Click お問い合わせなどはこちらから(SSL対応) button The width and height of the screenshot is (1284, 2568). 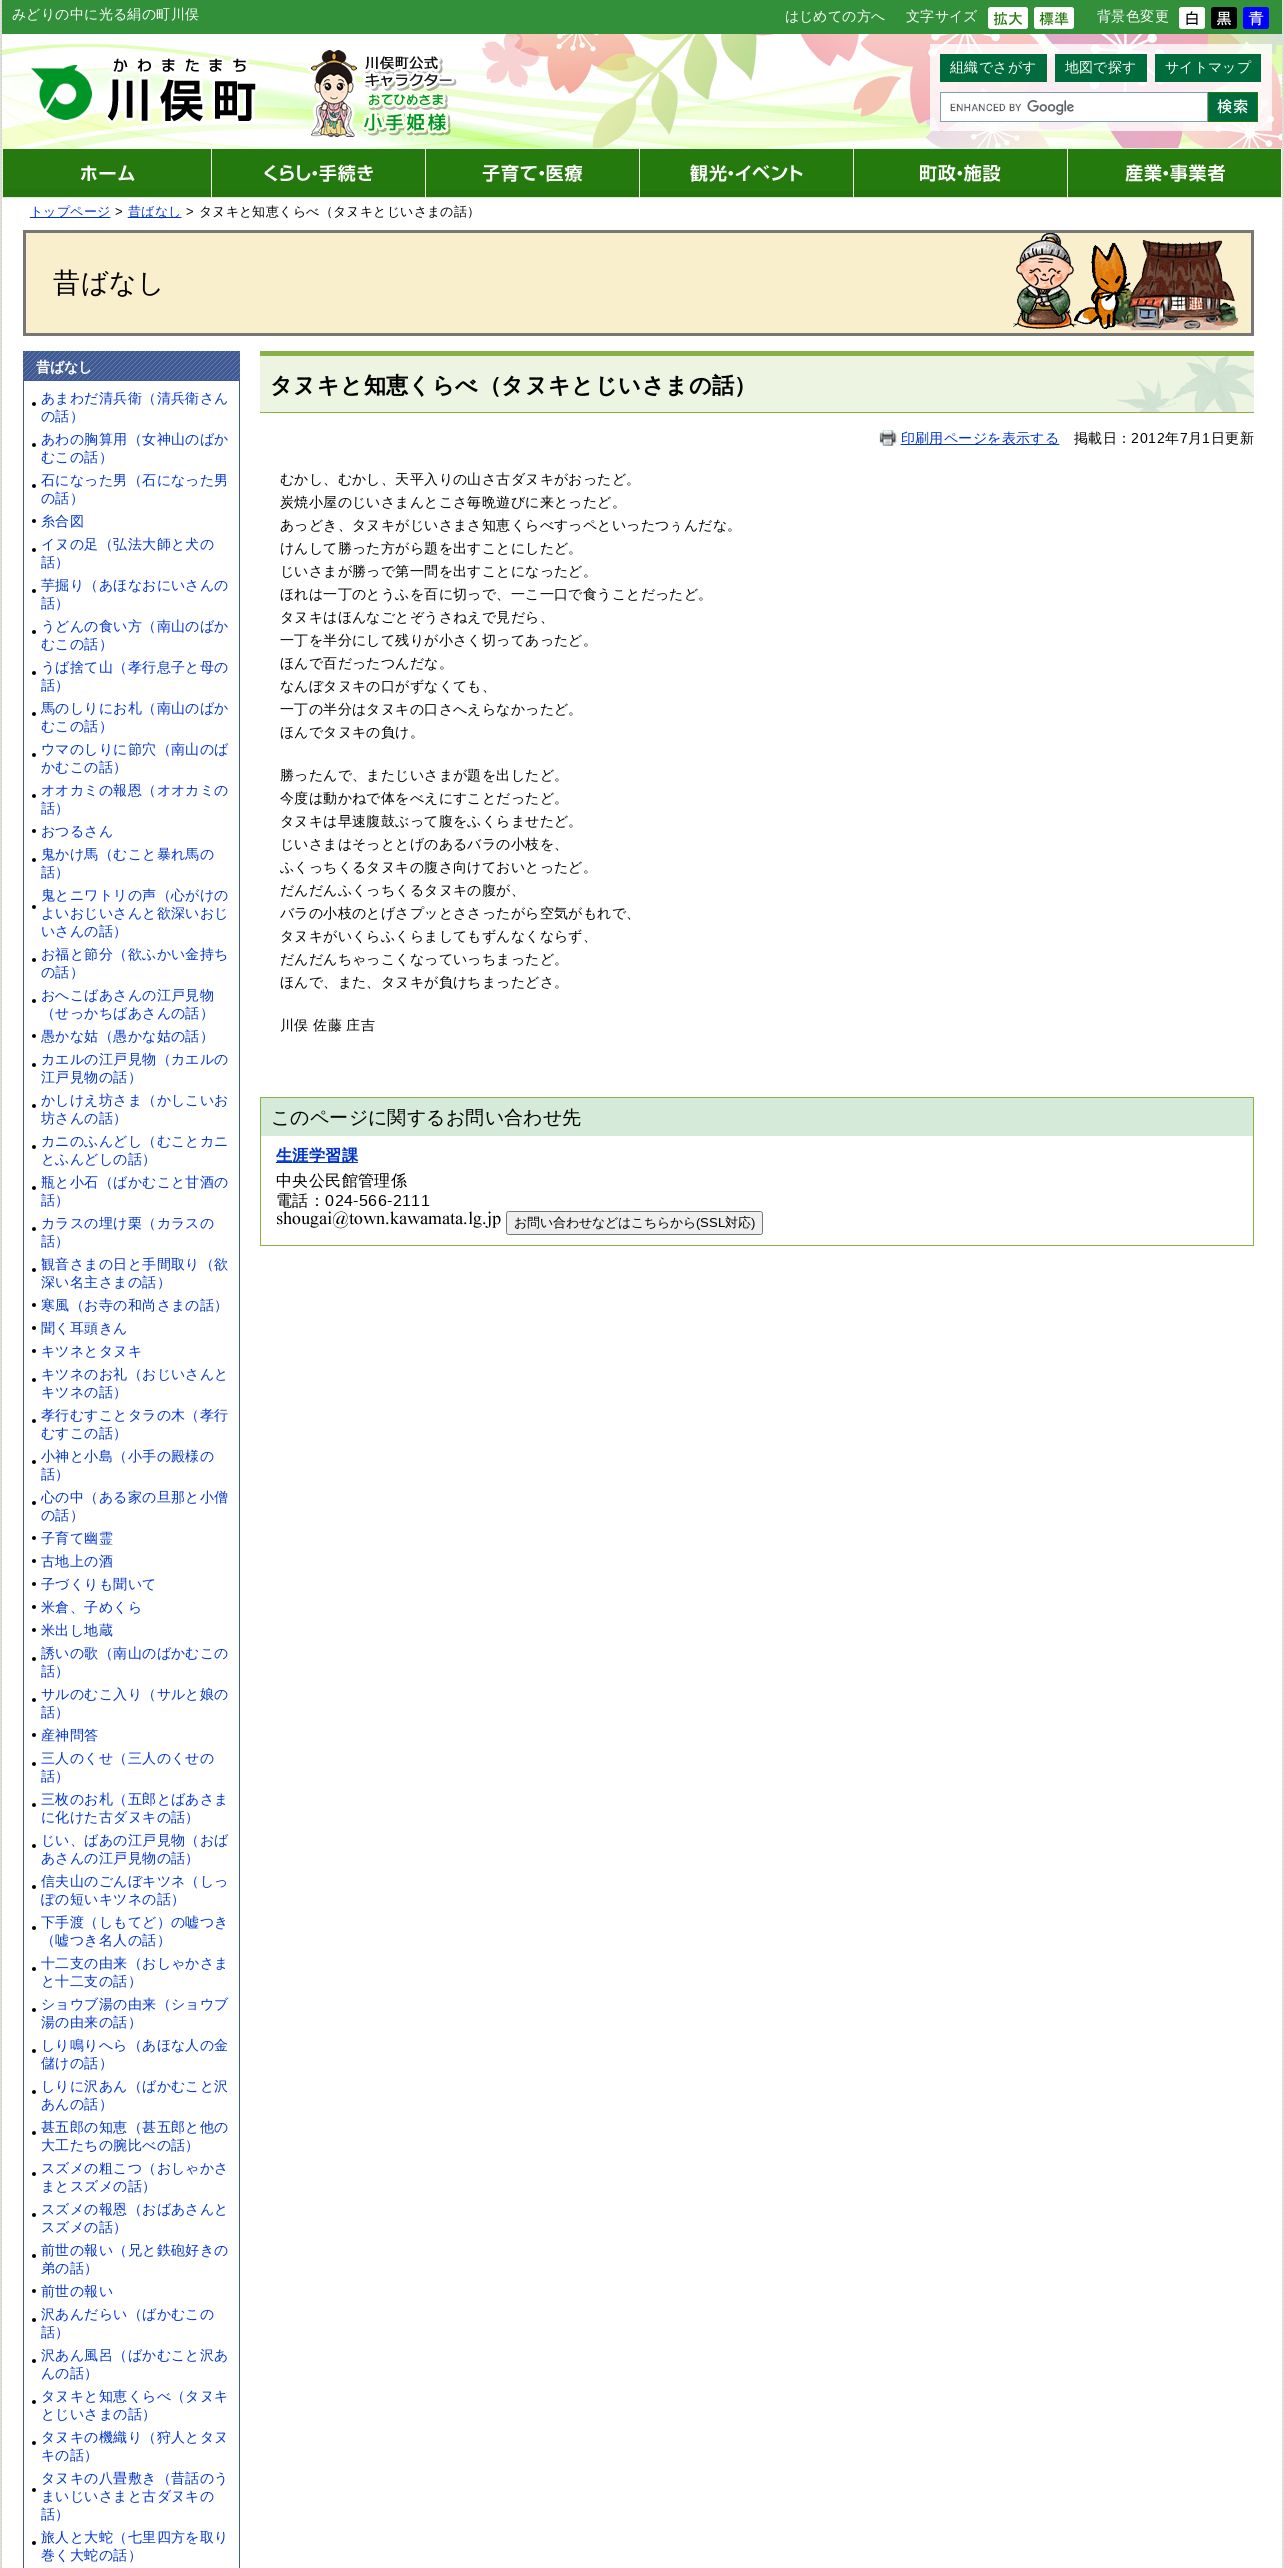coord(634,1223)
